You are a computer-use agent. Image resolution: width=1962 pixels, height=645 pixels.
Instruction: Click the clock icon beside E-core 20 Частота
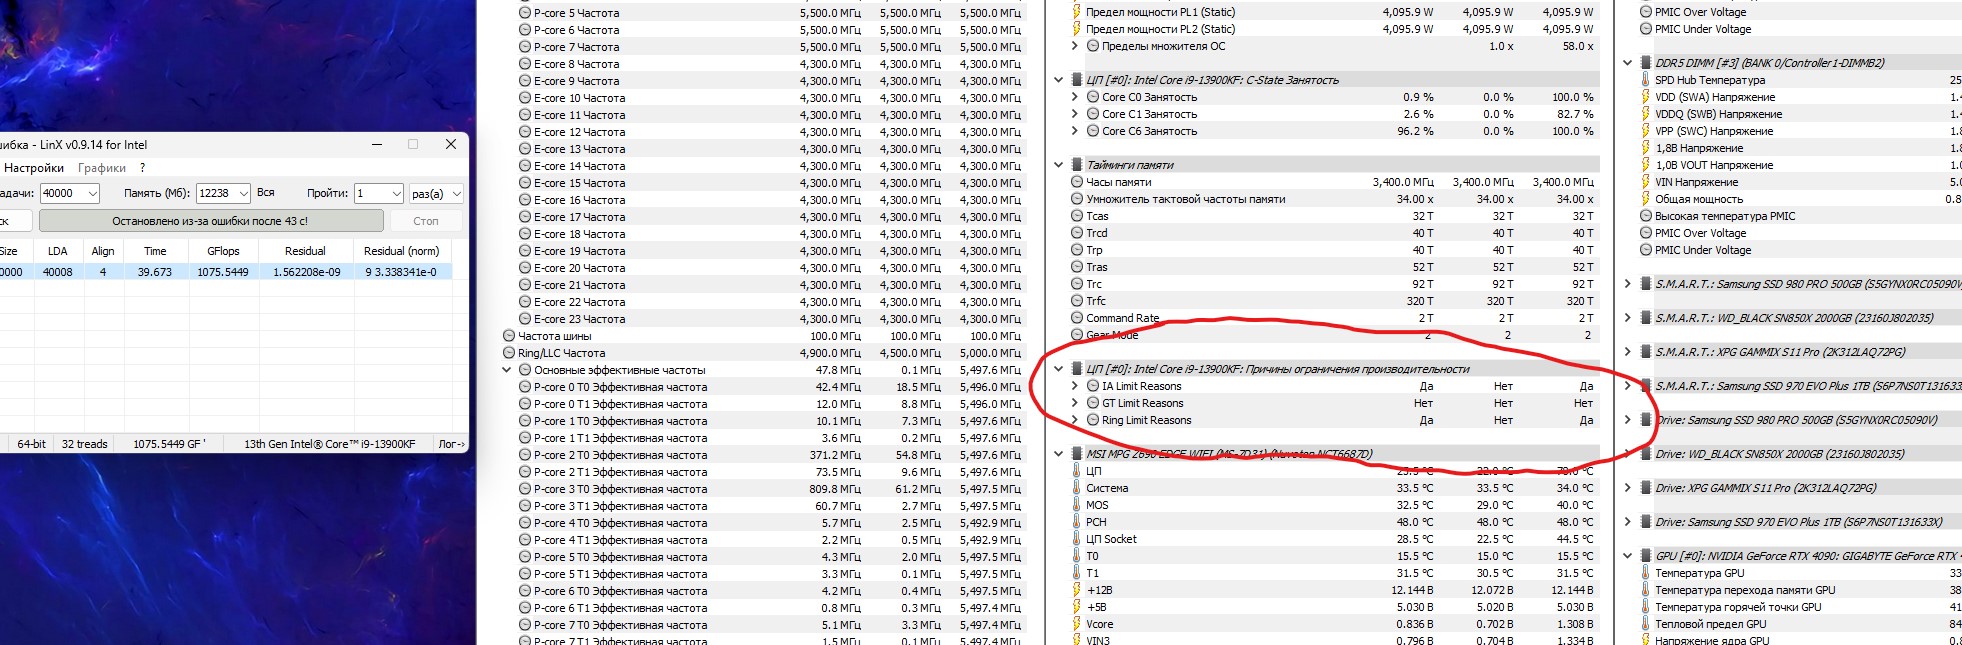coord(525,268)
